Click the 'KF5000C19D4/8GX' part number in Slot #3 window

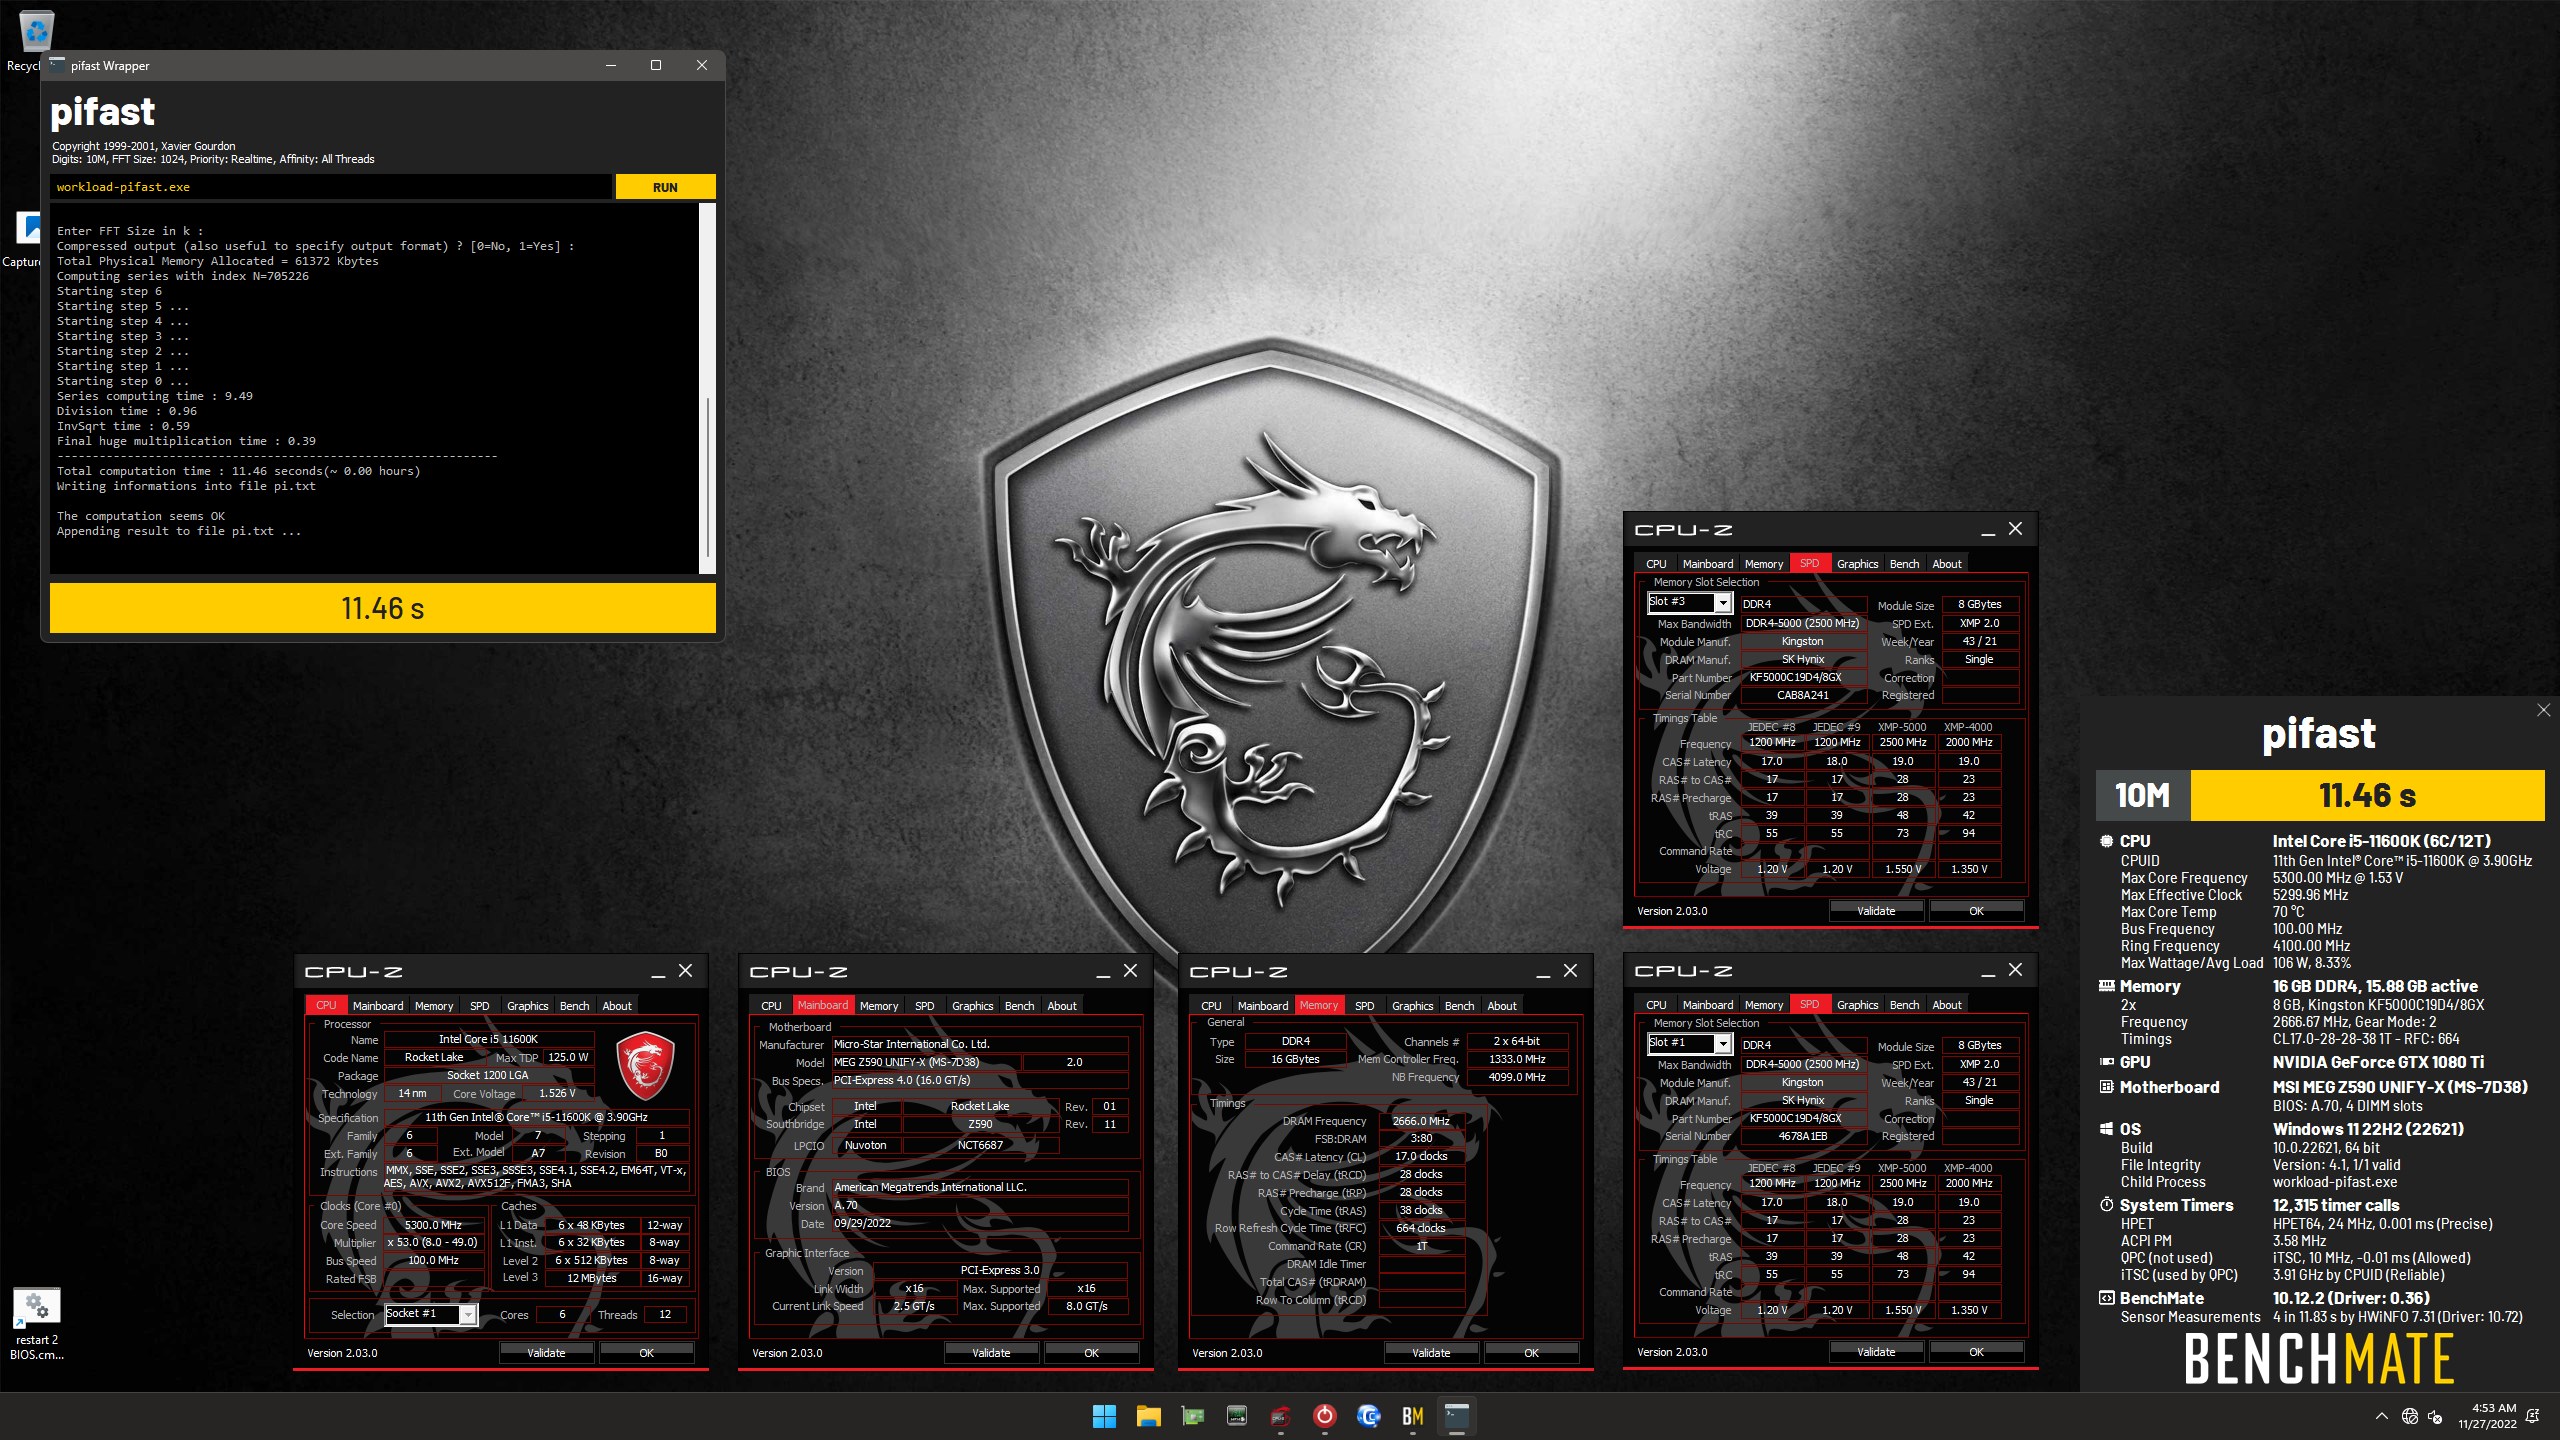tap(1802, 677)
